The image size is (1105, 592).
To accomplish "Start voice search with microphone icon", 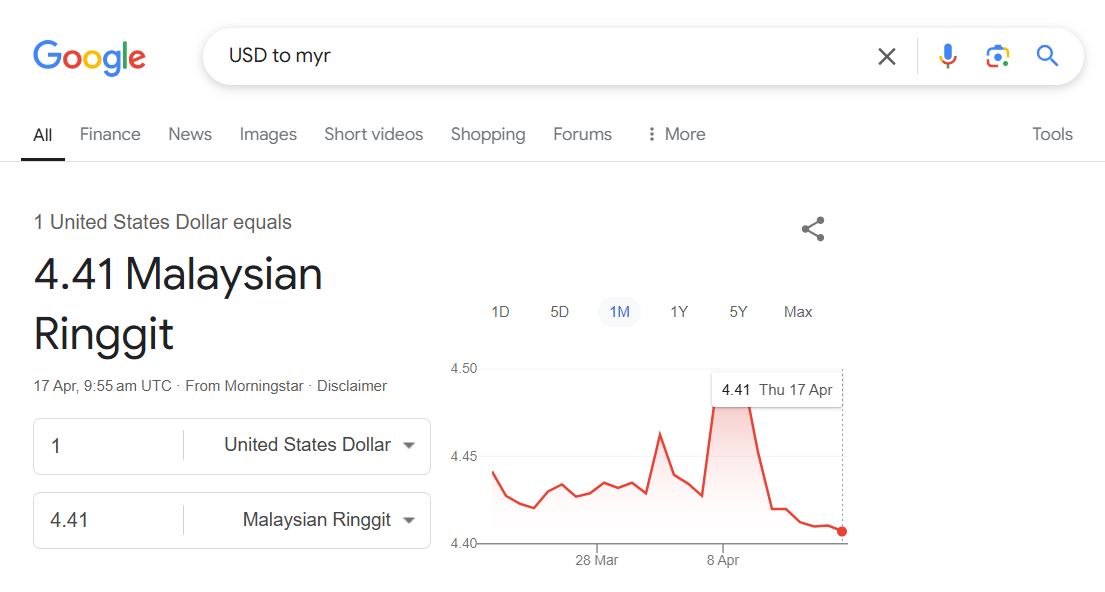I will (948, 57).
